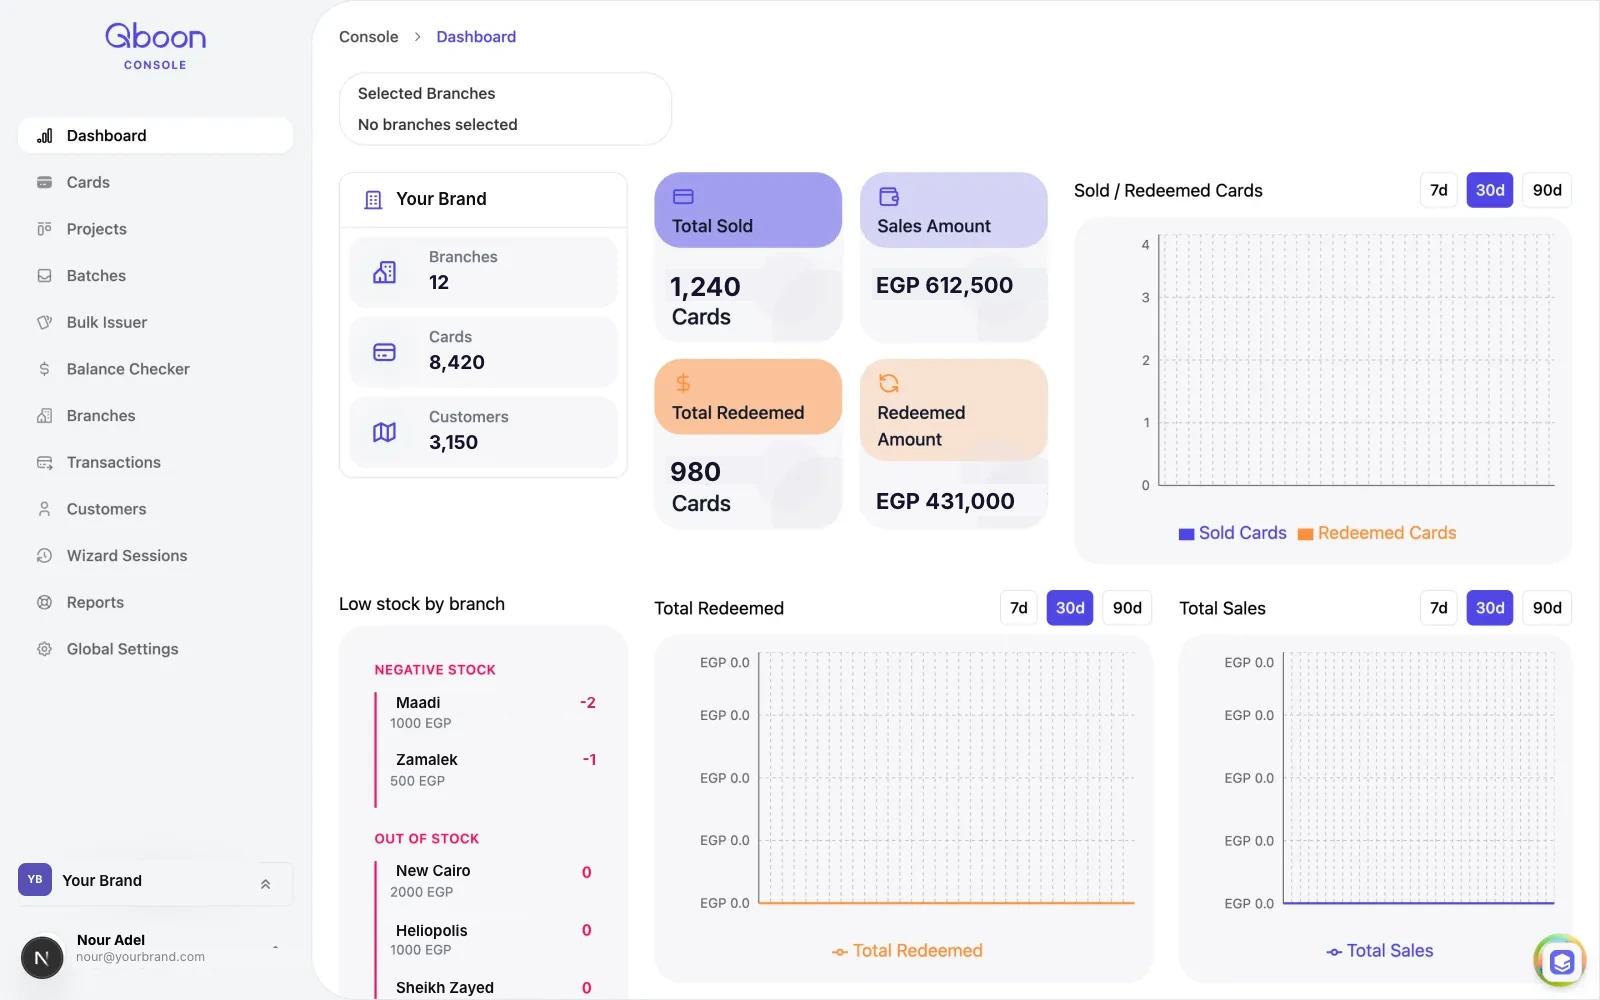Click Nour Adel's profile avatar
The height and width of the screenshot is (1000, 1600).
coord(42,958)
